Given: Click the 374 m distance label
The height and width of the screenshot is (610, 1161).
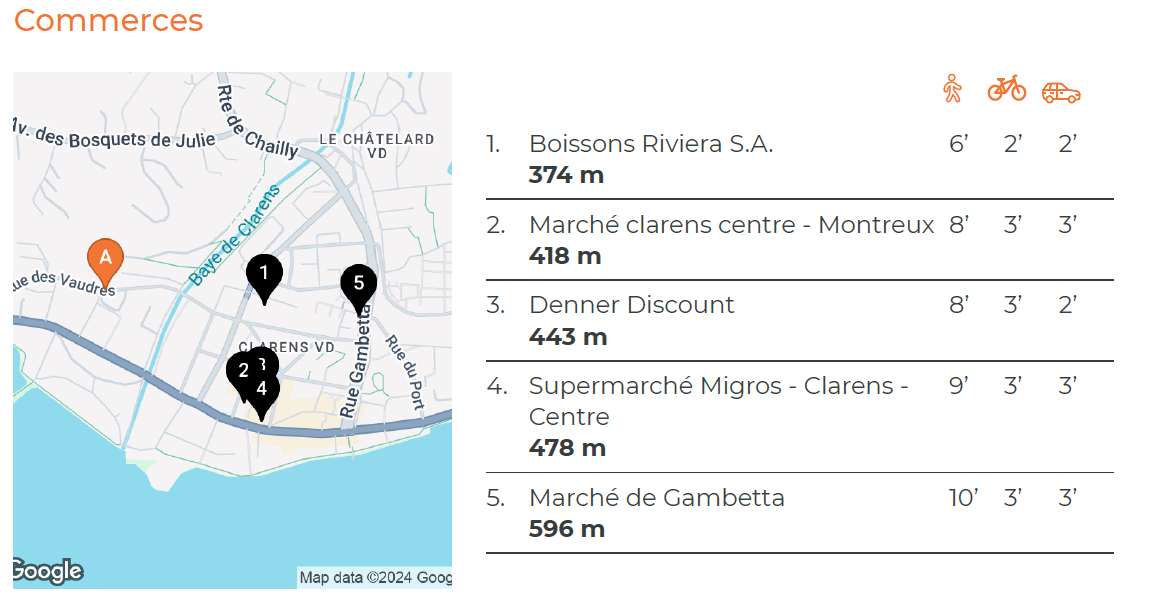Looking at the screenshot, I should coord(564,173).
